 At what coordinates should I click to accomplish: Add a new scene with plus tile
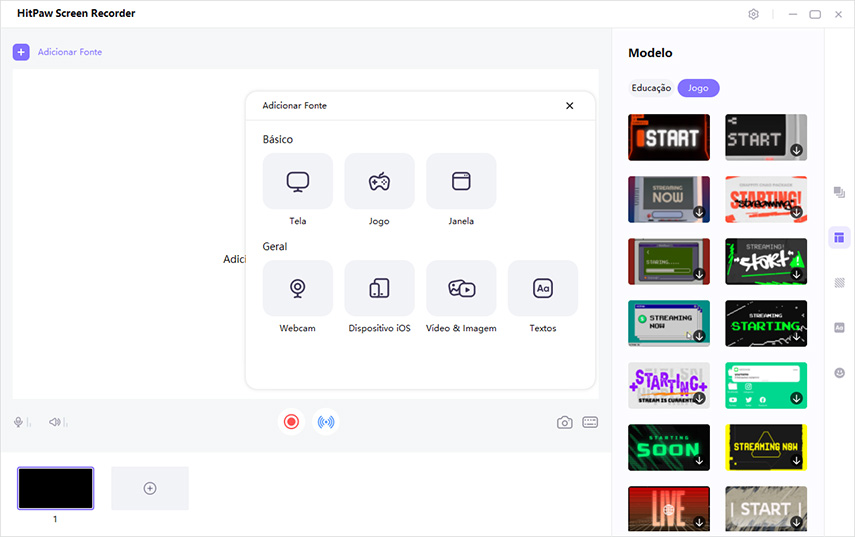[x=150, y=488]
